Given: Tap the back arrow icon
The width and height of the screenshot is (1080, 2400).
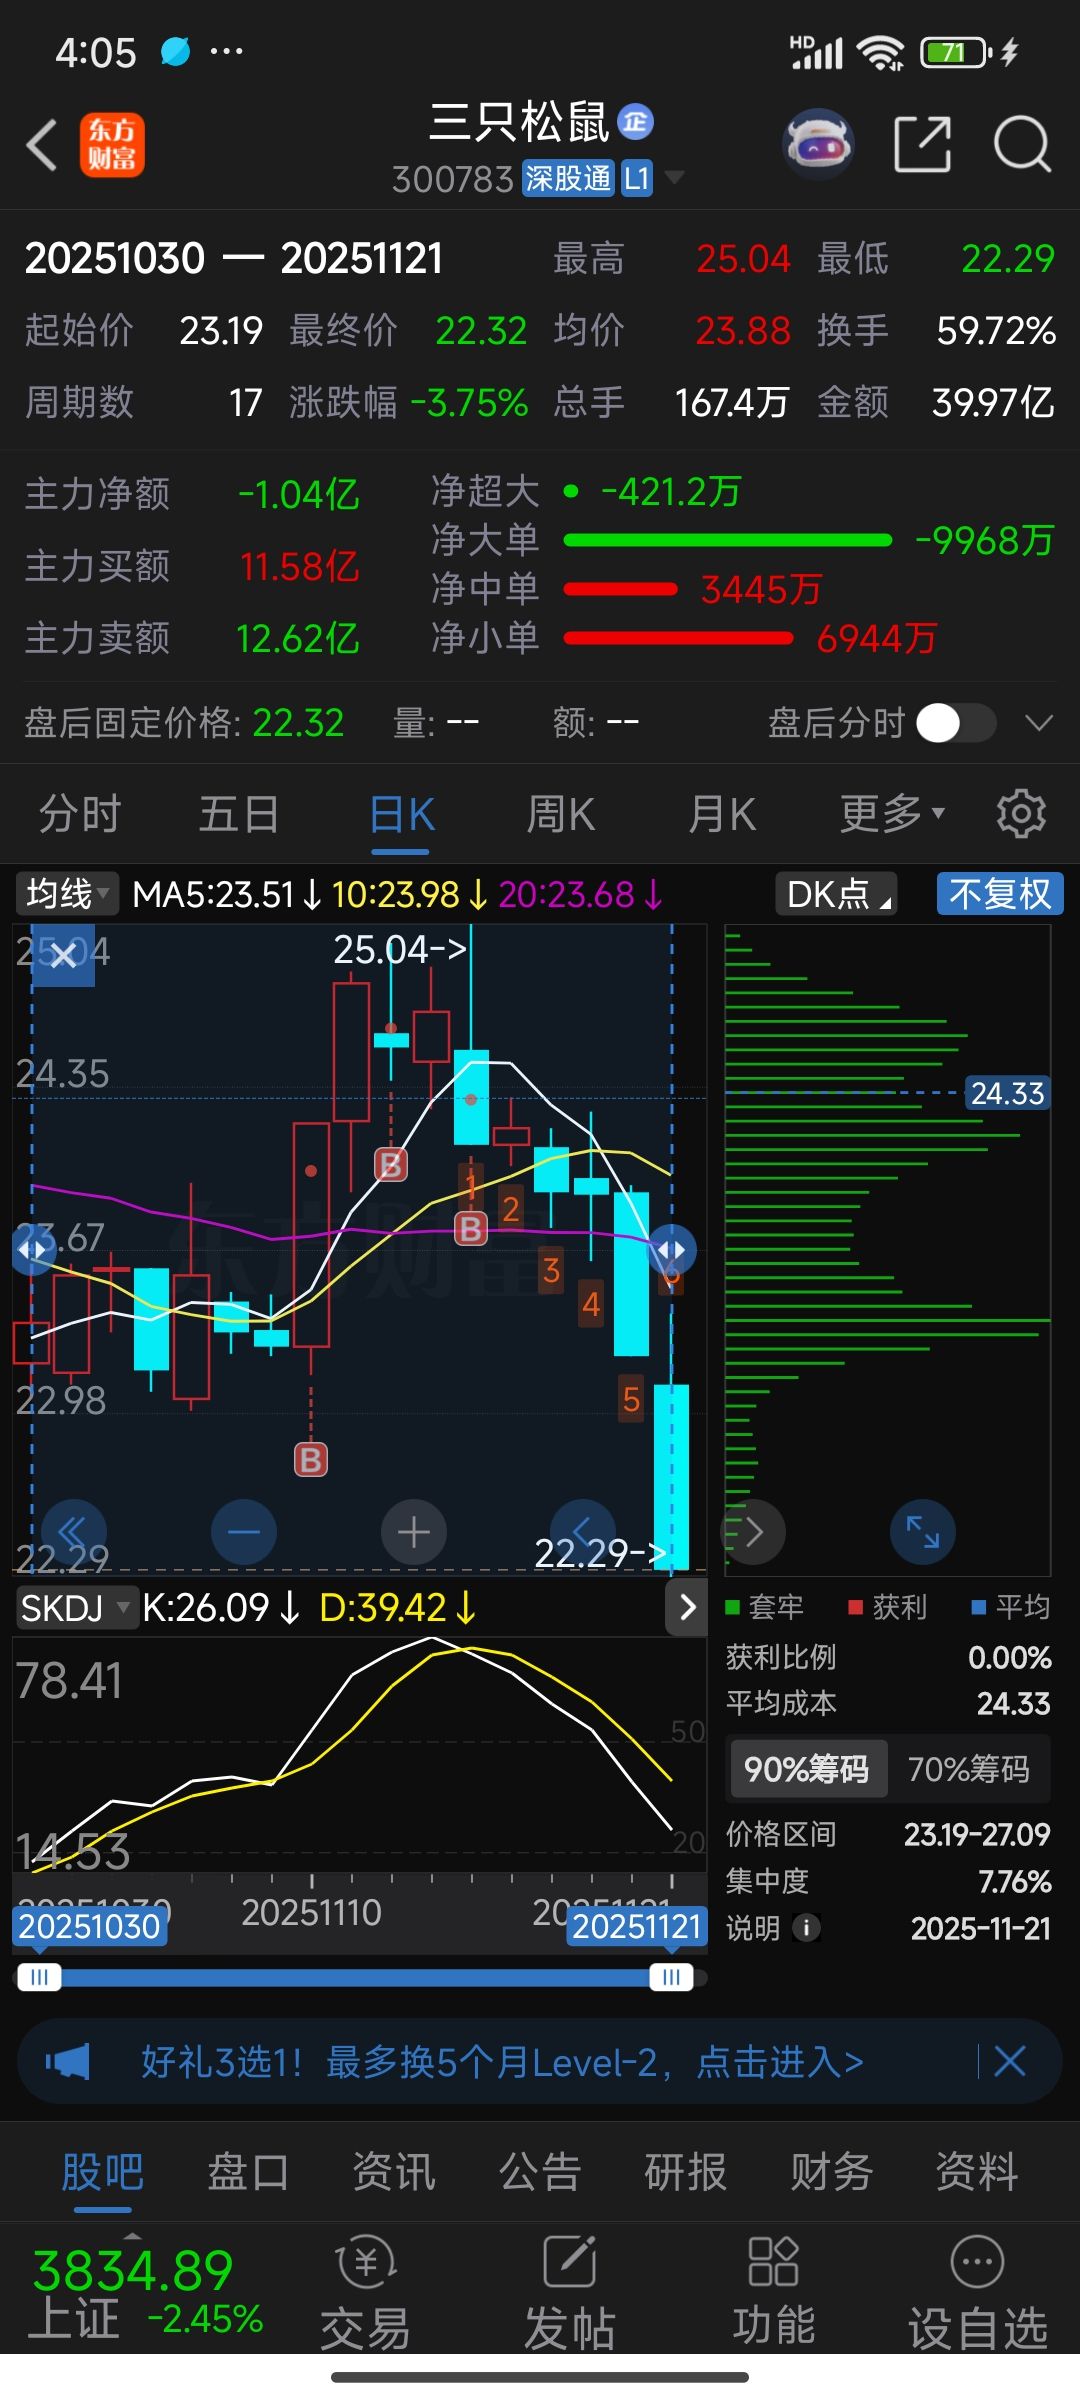Looking at the screenshot, I should [x=42, y=145].
